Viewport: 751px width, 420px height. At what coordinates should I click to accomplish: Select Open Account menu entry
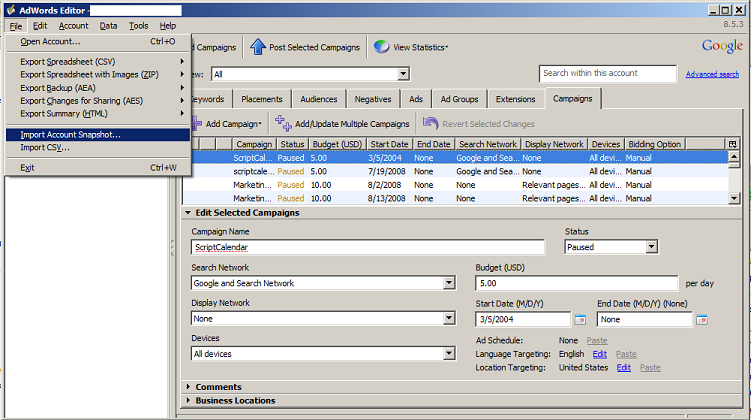[98, 42]
